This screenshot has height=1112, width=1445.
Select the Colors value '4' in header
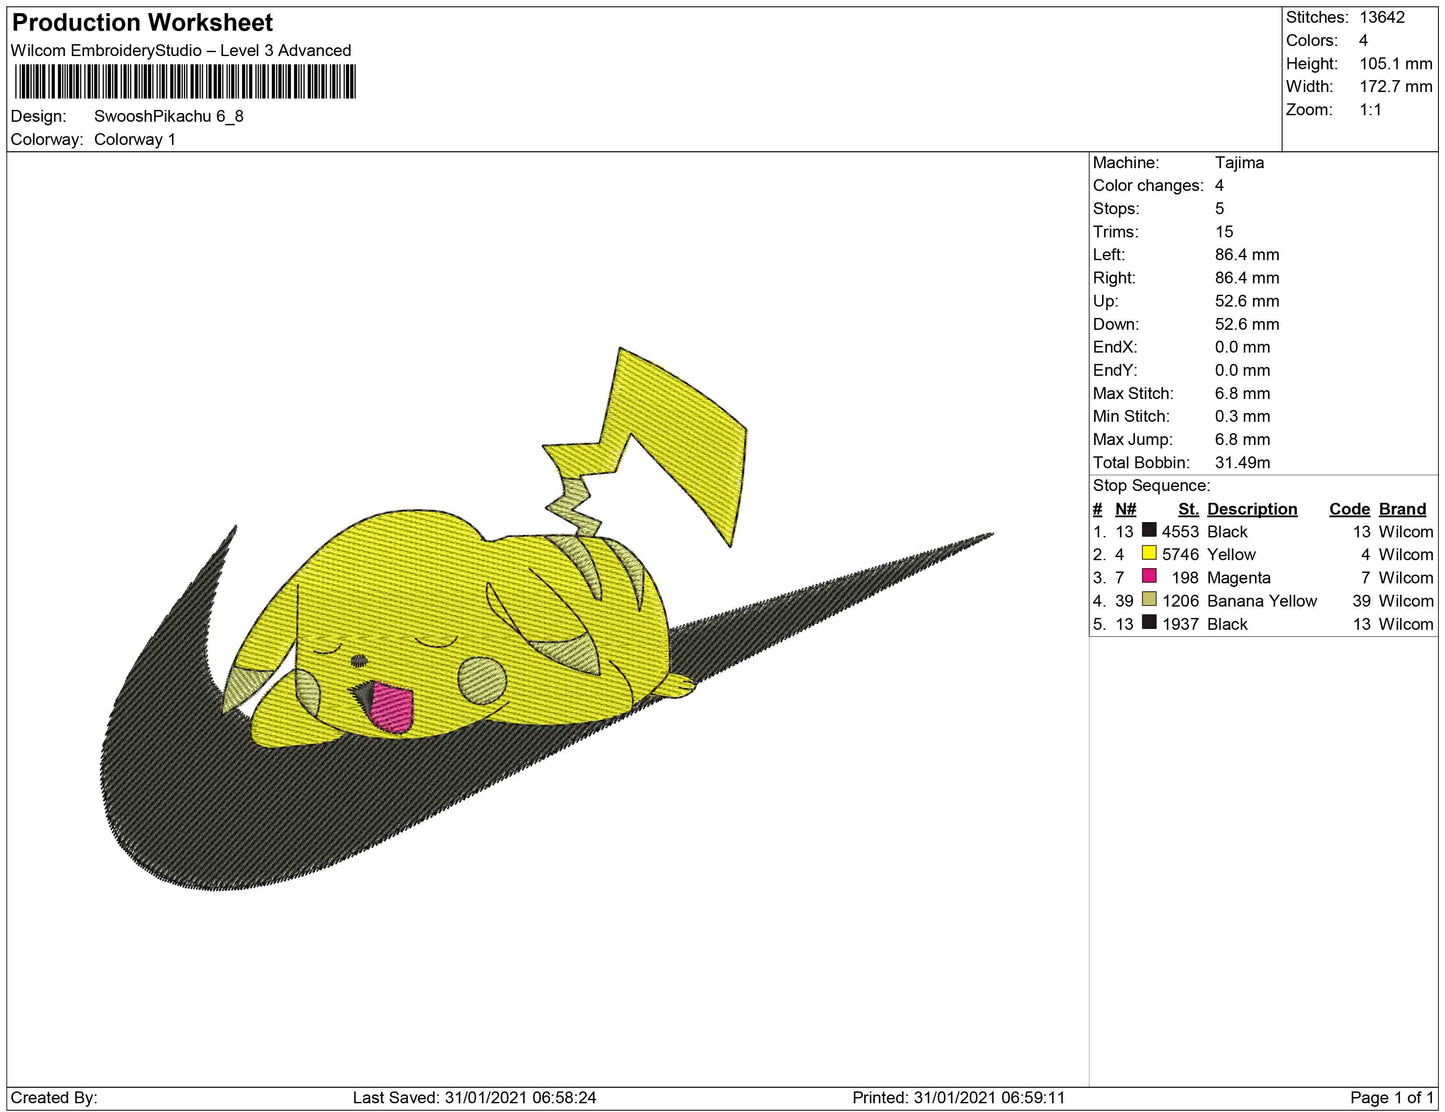pos(1363,40)
